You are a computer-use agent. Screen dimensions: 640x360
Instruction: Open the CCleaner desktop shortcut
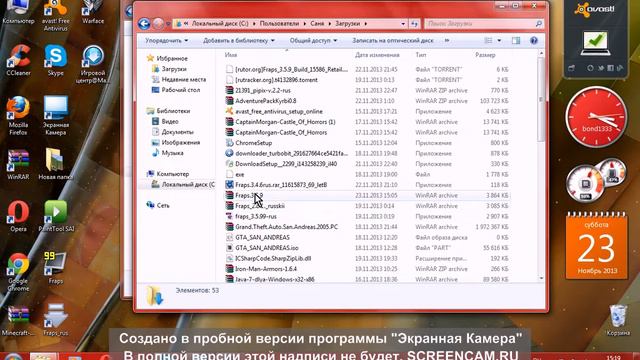(18, 60)
